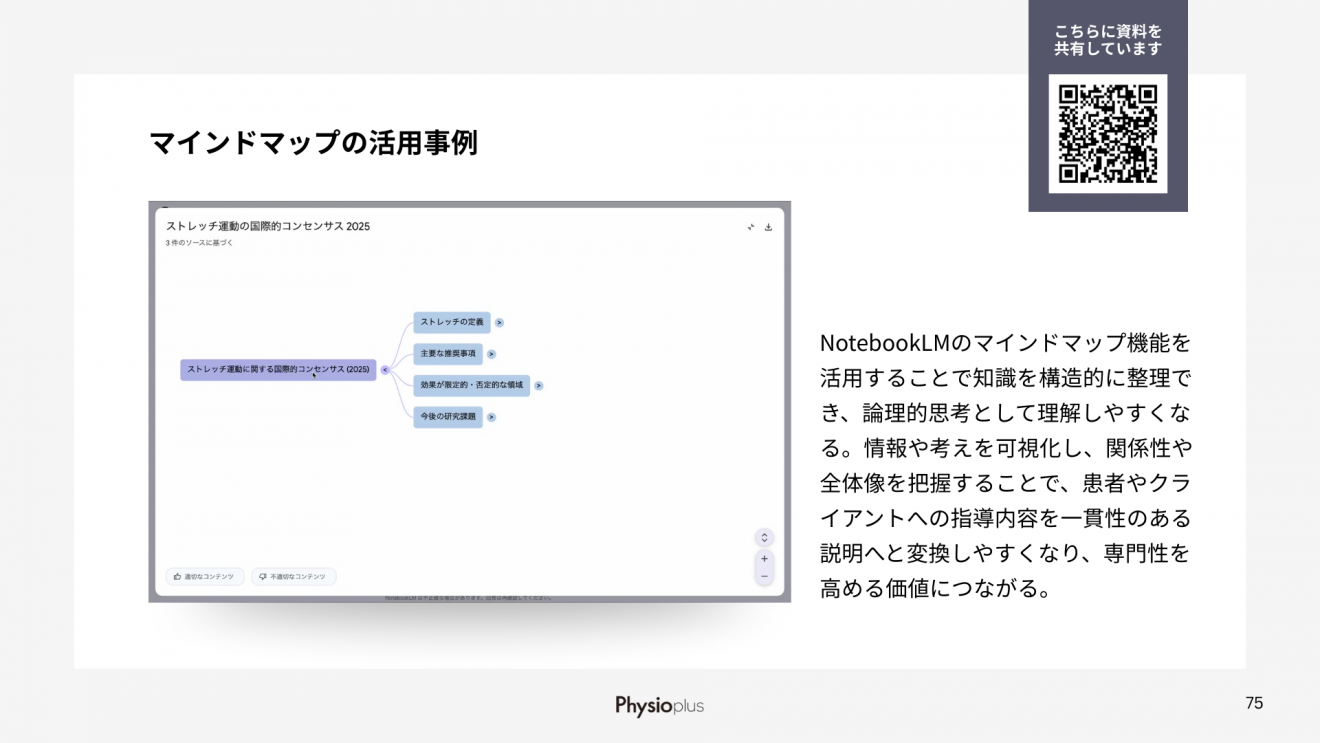Expand the 今後の研究課題 node arrow
This screenshot has width=1320, height=743.
click(x=491, y=417)
